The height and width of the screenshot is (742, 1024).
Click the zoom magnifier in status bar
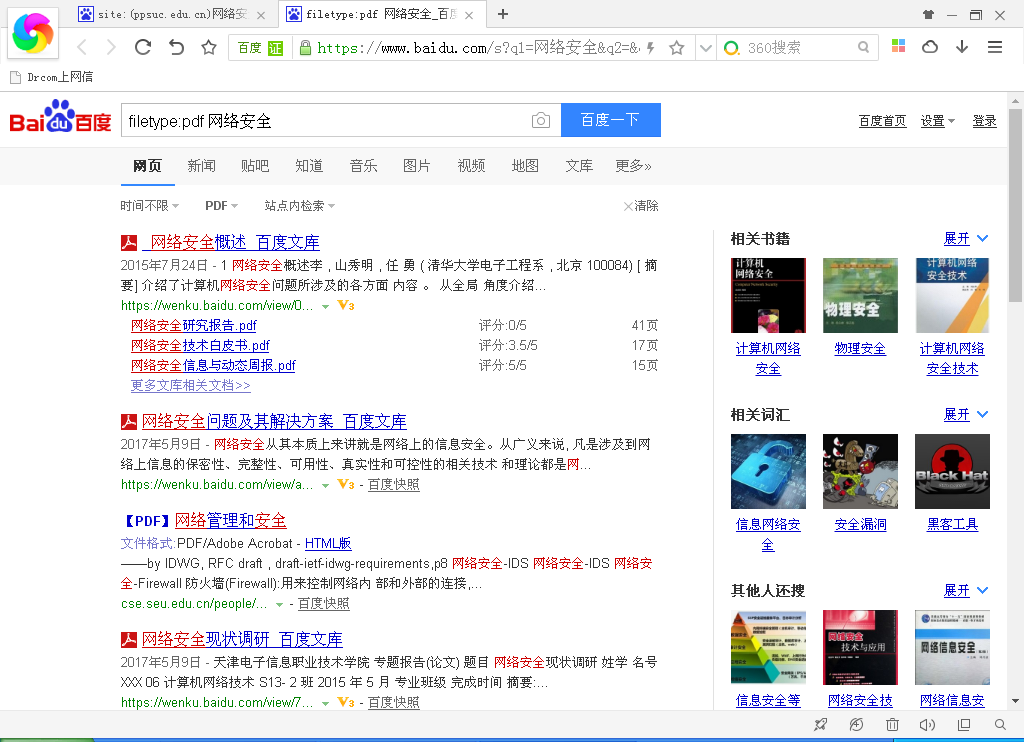[1000, 724]
